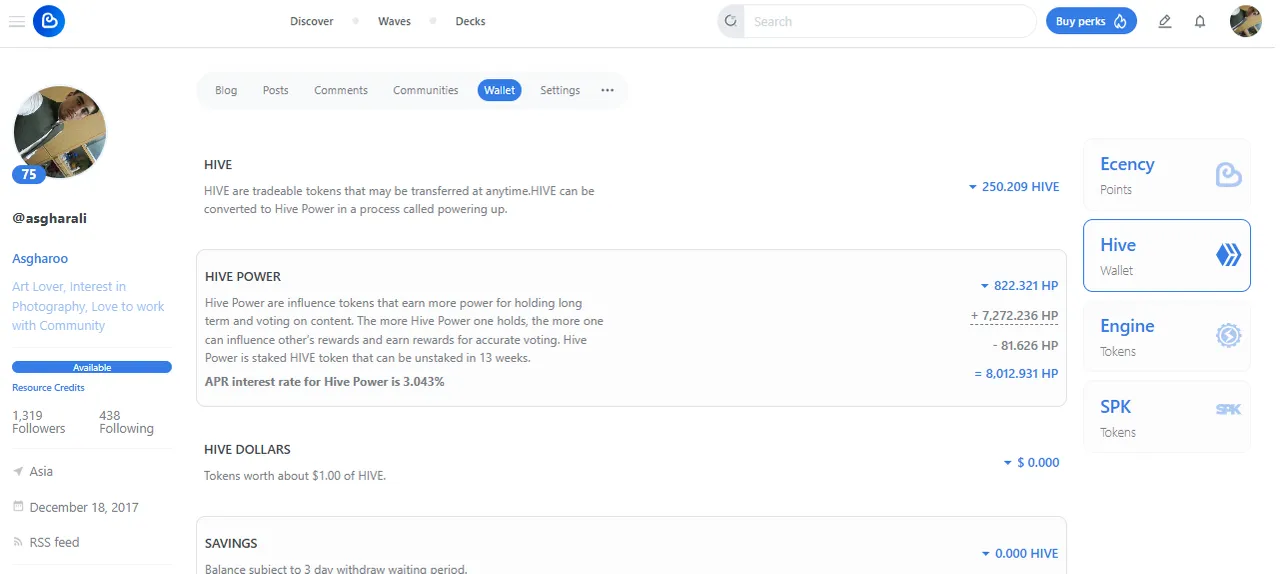Switch to the Posts tab
1280x574 pixels.
[275, 90]
